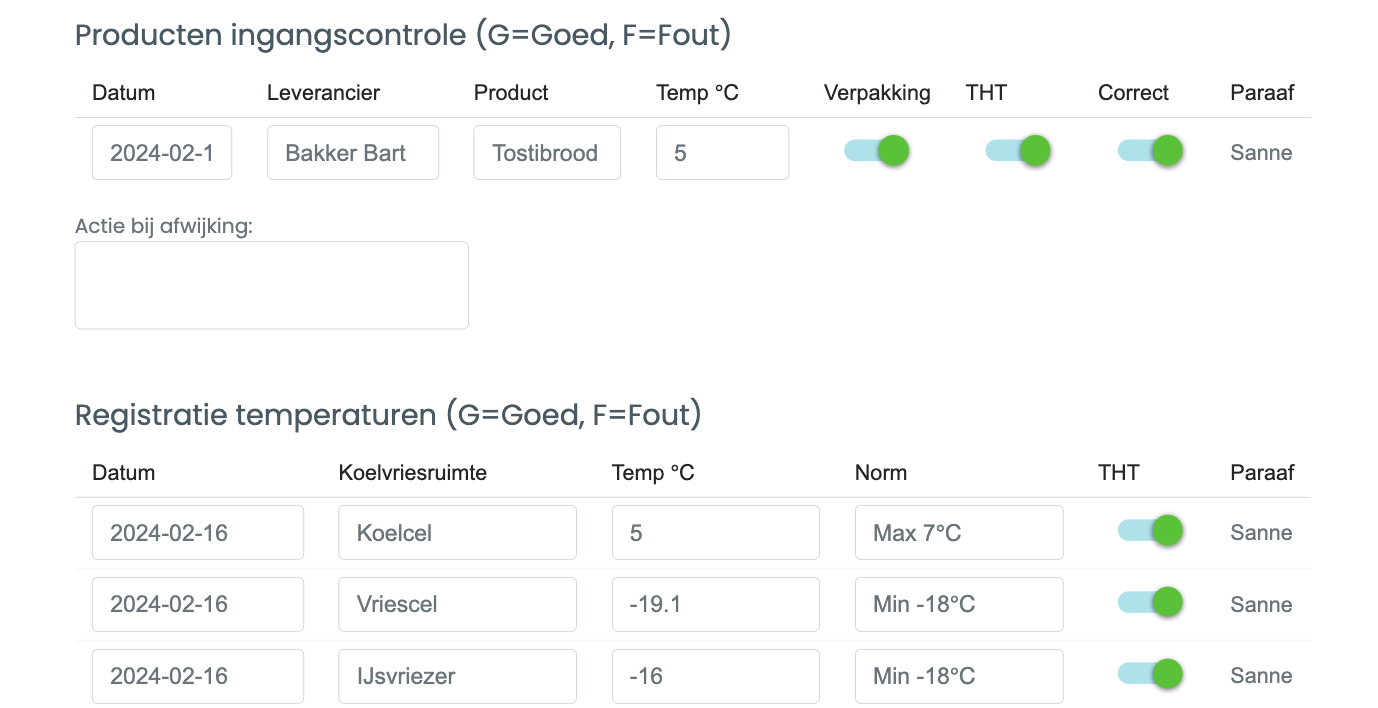Click the Tostibrood product field

[547, 153]
